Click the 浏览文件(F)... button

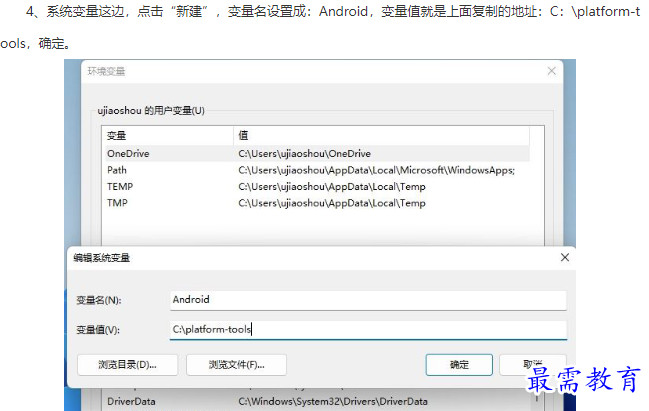coord(236,365)
